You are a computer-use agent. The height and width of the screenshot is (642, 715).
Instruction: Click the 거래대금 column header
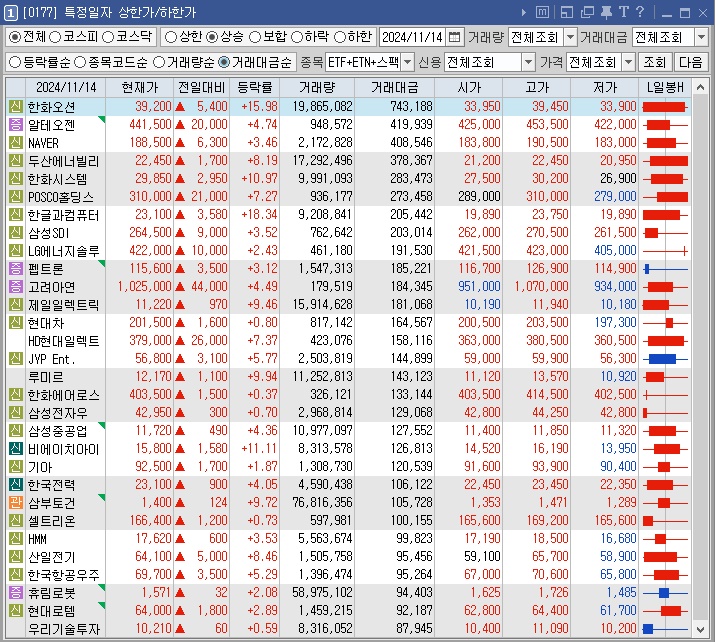click(x=394, y=88)
